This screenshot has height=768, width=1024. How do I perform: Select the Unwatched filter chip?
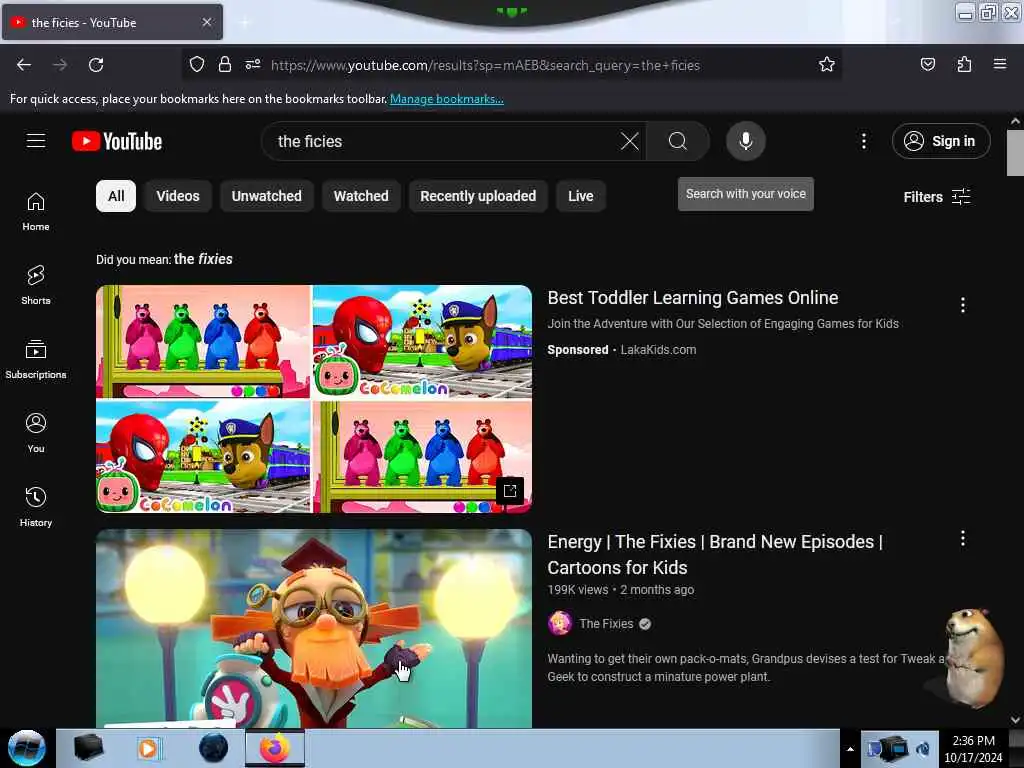tap(266, 196)
